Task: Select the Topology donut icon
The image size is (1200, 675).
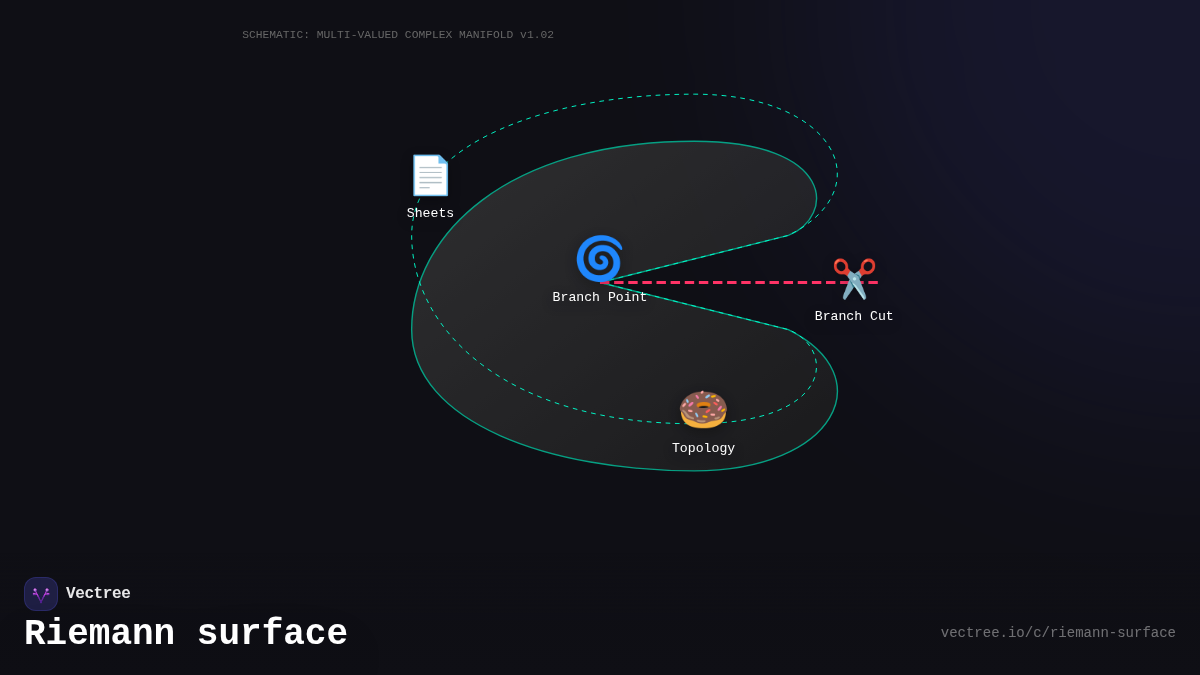Action: pyautogui.click(x=703, y=410)
